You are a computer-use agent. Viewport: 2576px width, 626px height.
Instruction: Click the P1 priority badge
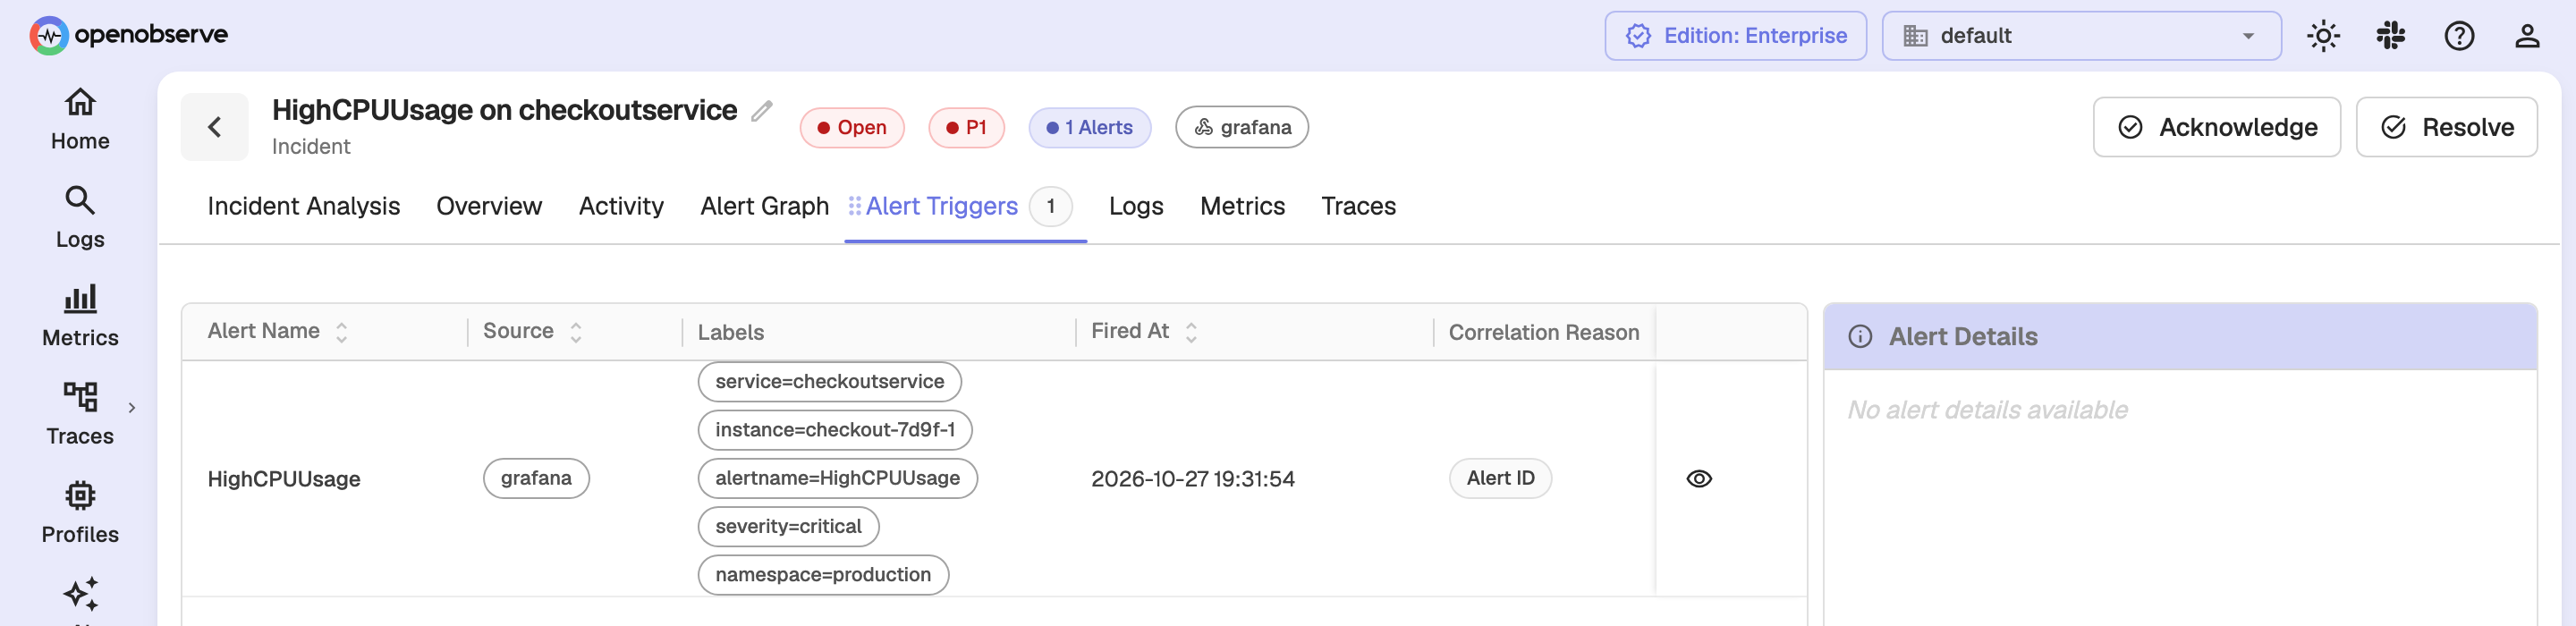966,128
